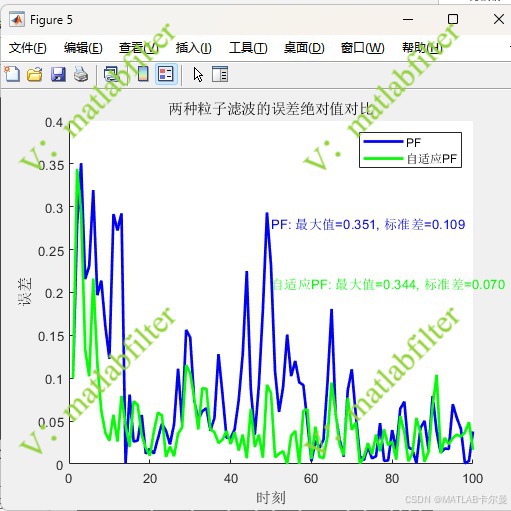
Task: Open the 桌面(D) menu
Action: 304,48
